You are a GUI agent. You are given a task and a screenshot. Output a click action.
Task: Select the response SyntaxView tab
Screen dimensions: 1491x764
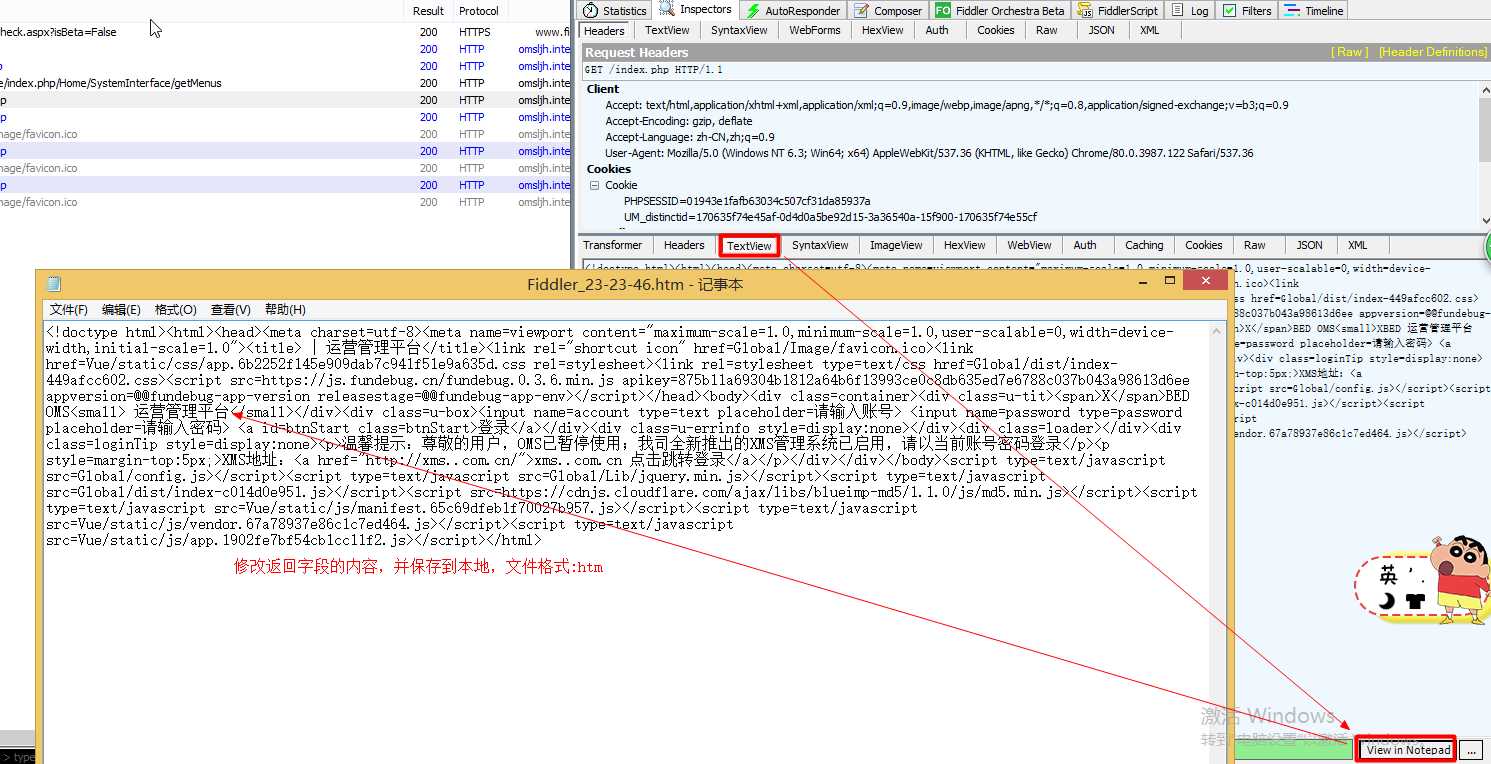pyautogui.click(x=820, y=245)
